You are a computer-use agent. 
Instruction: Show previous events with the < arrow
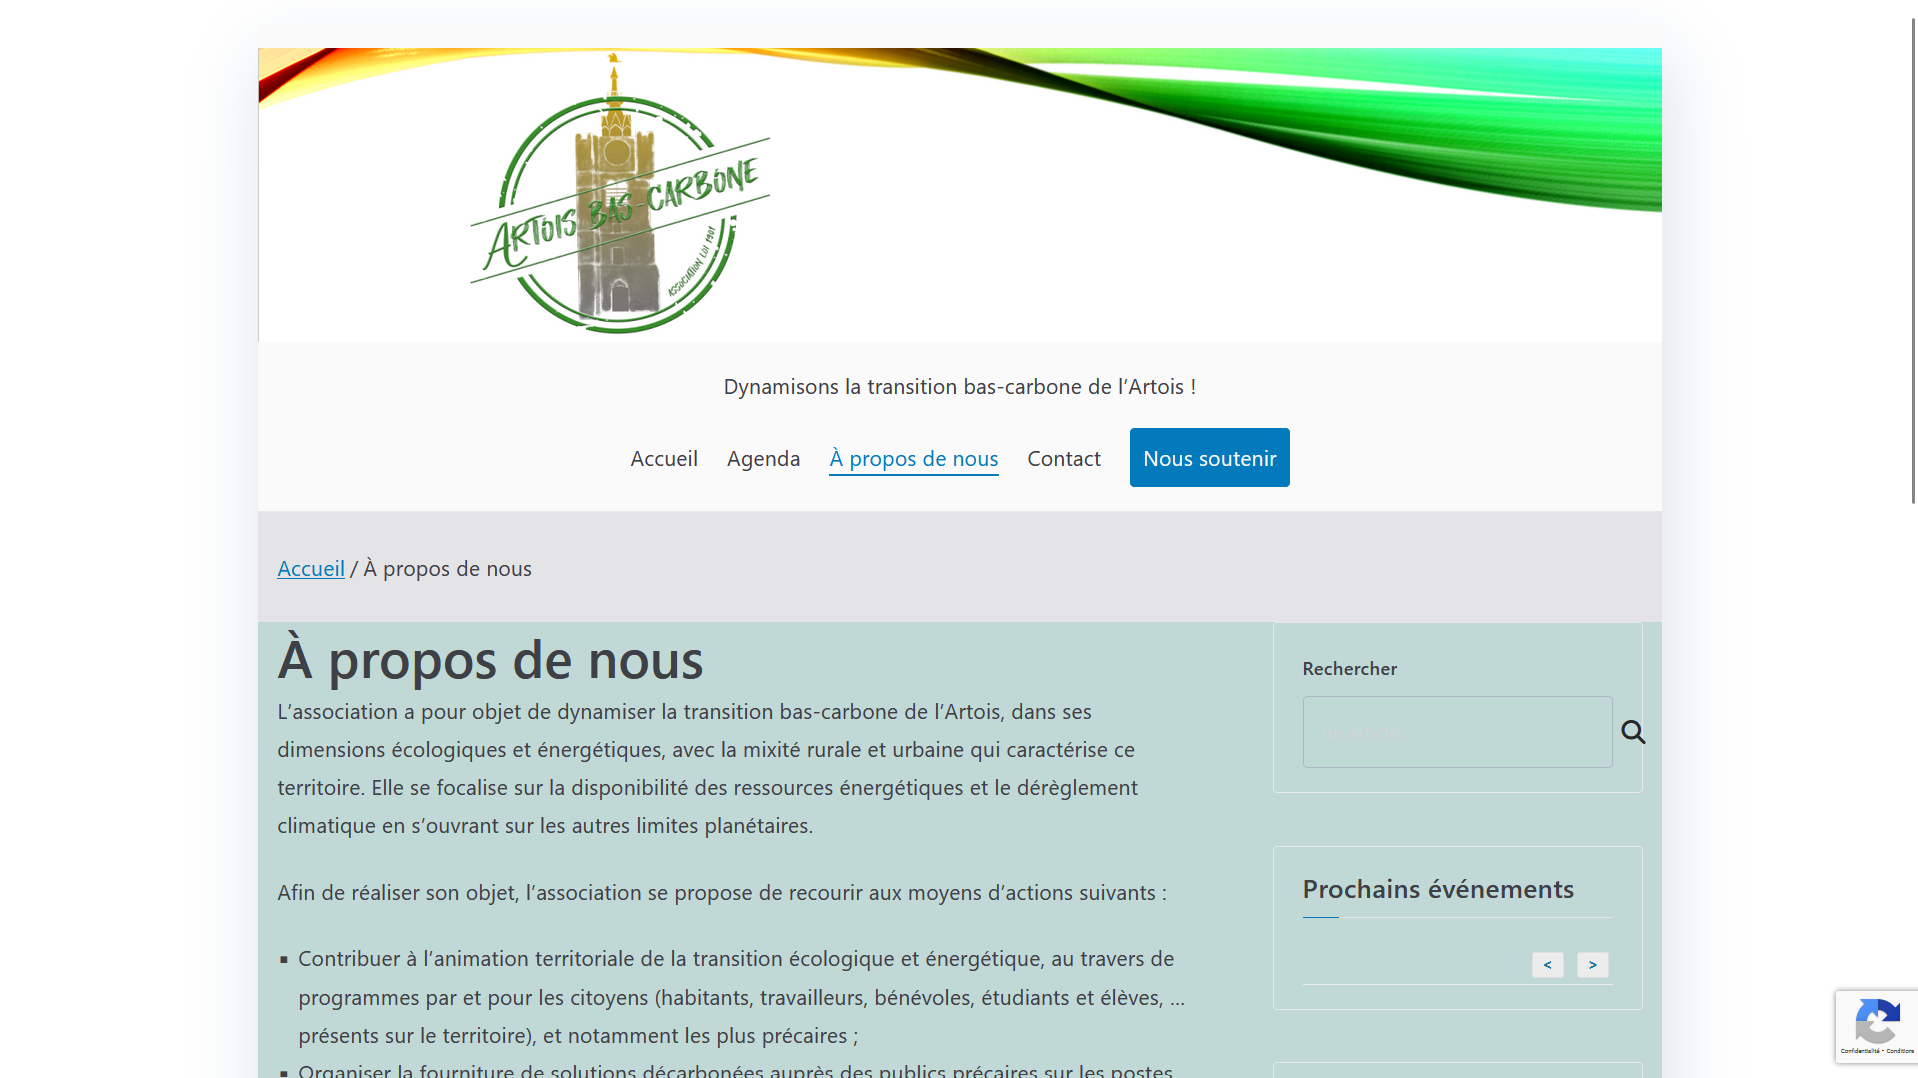coord(1547,965)
